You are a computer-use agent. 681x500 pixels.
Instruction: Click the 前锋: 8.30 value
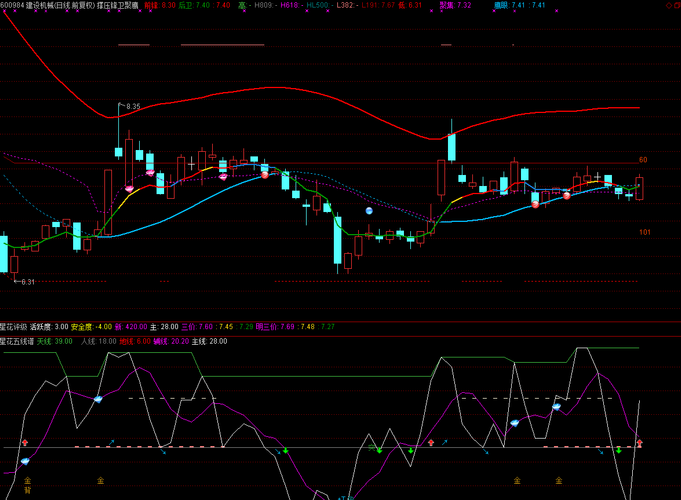click(x=160, y=5)
